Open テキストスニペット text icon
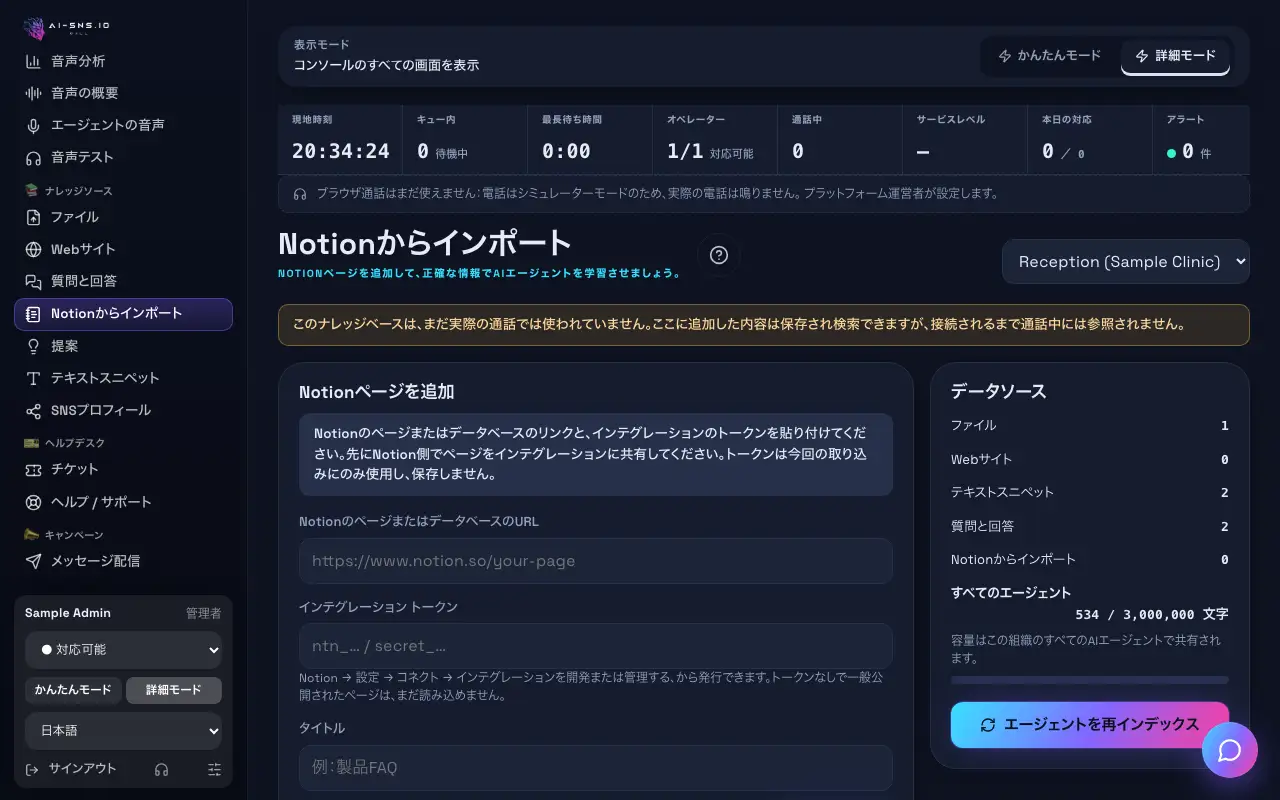Screen dimensions: 1280x800 click(33, 378)
